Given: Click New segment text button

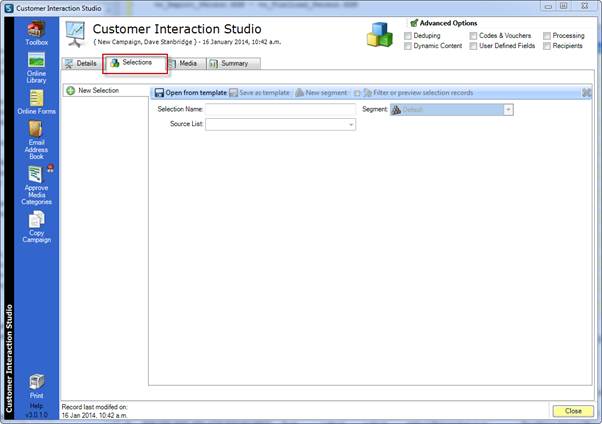Looking at the screenshot, I should click(326, 93).
